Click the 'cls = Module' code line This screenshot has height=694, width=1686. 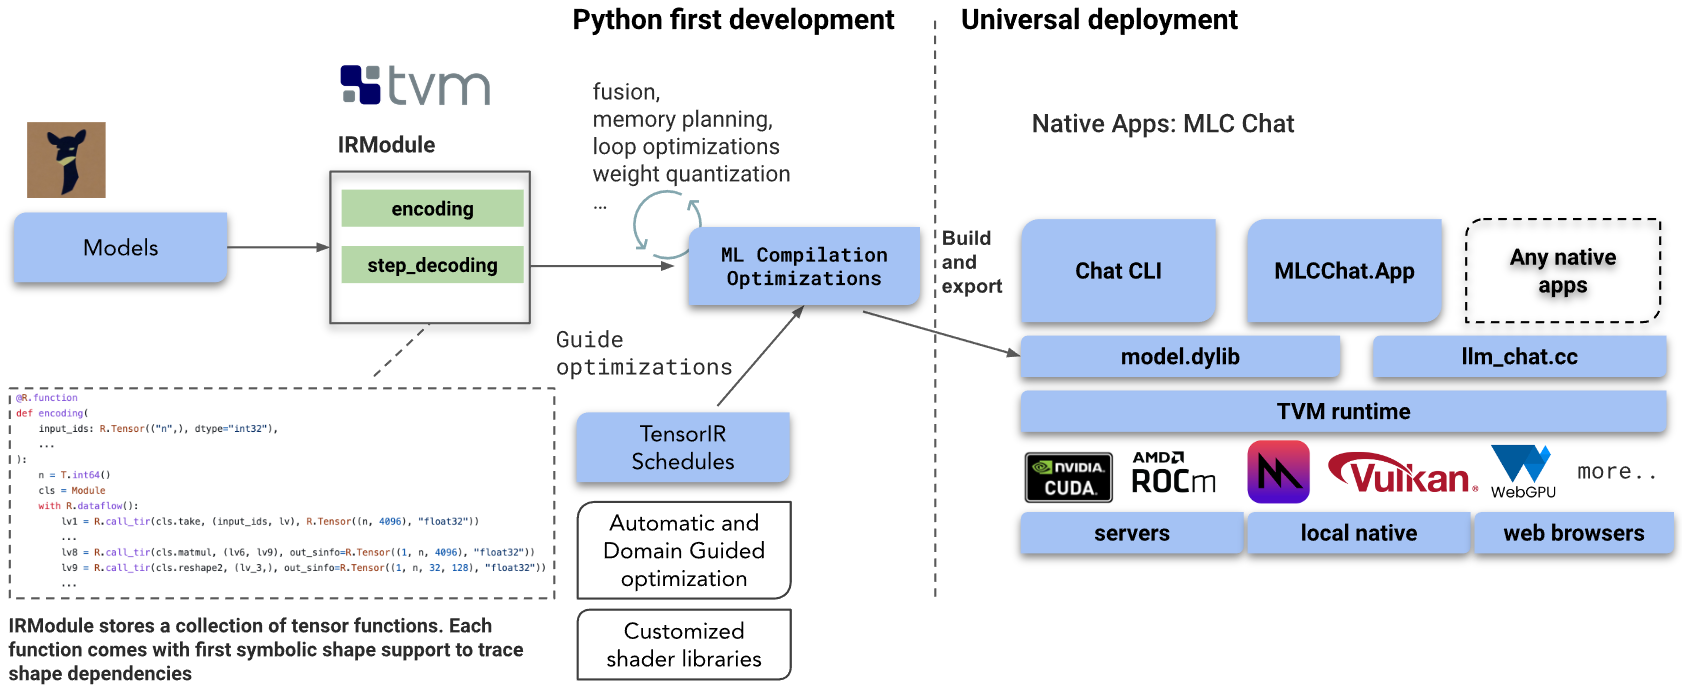tap(72, 490)
